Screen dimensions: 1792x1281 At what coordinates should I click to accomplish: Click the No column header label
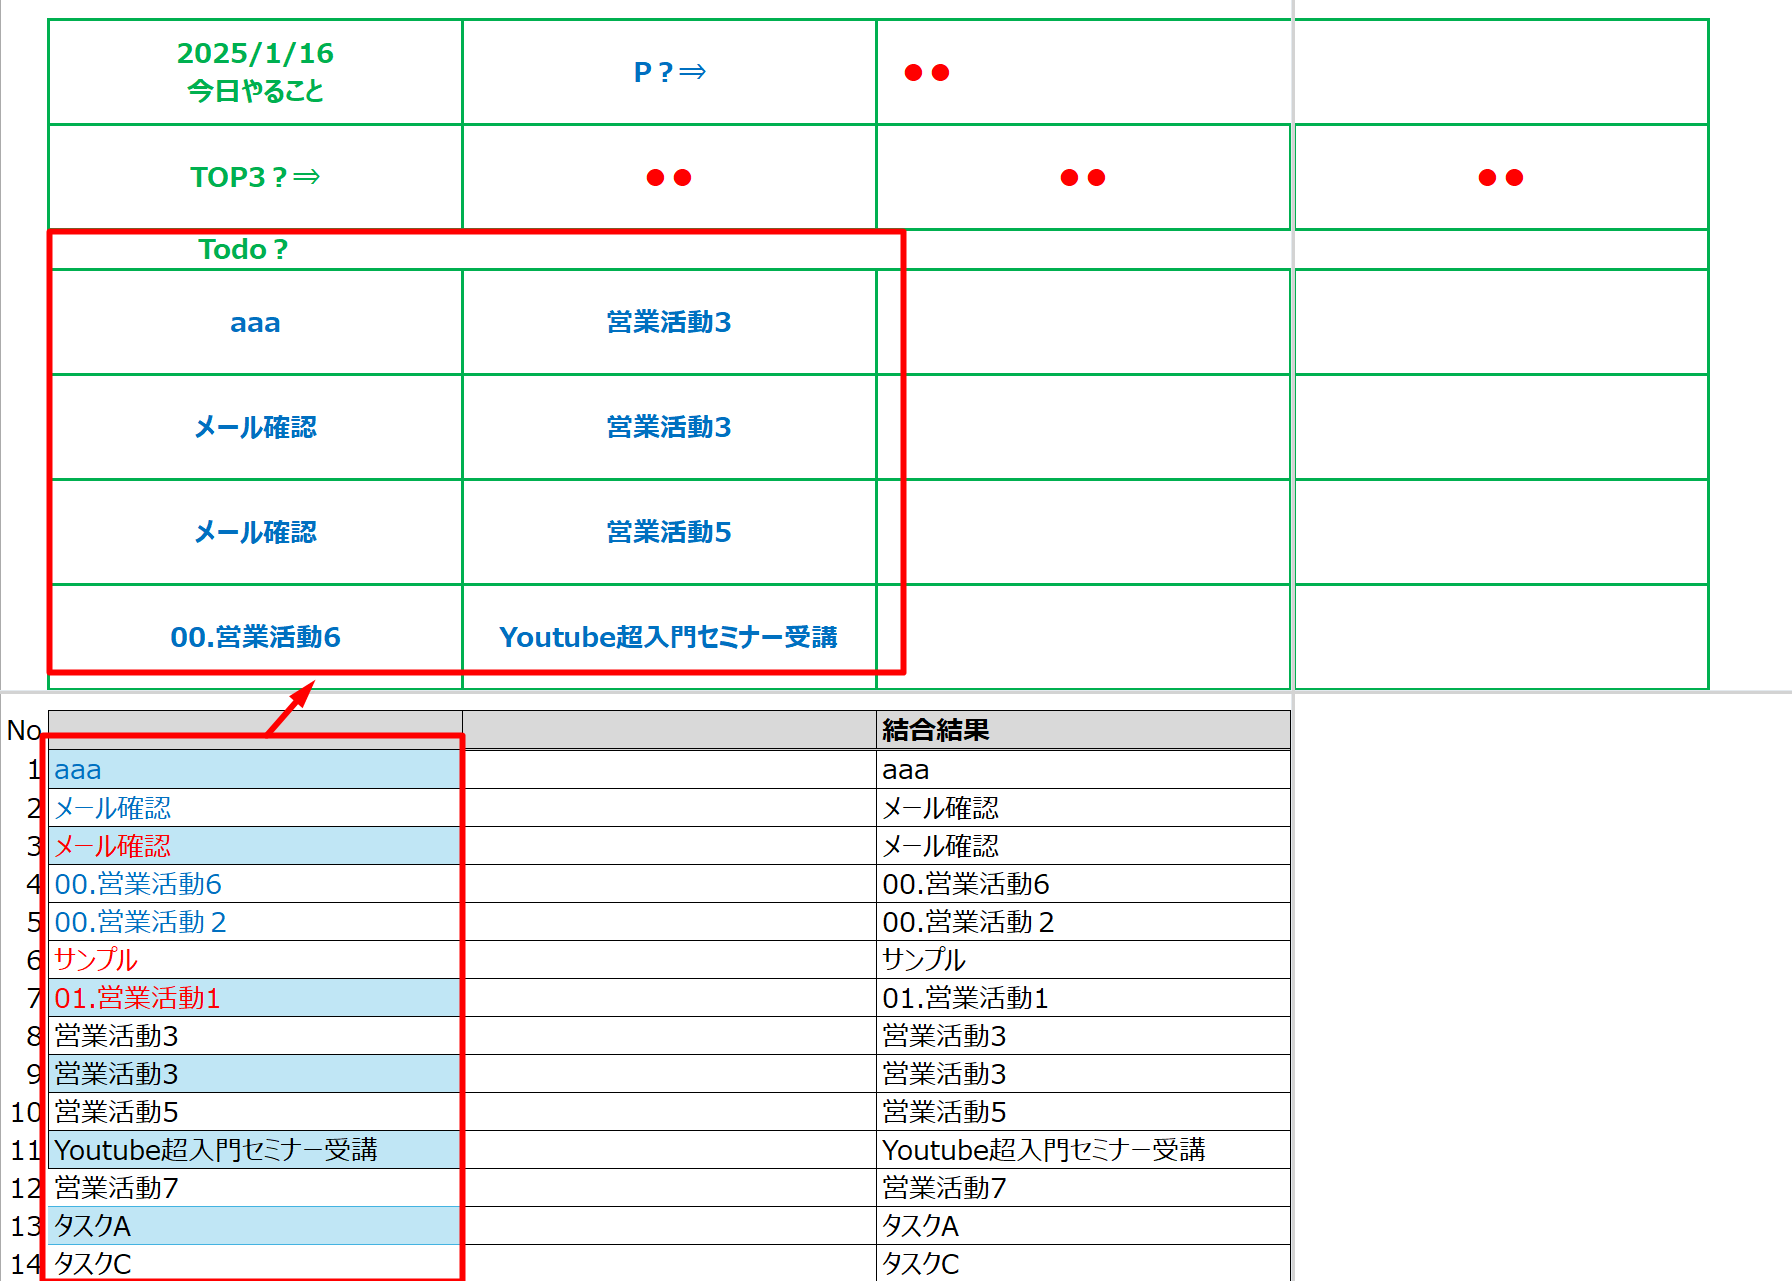[23, 730]
